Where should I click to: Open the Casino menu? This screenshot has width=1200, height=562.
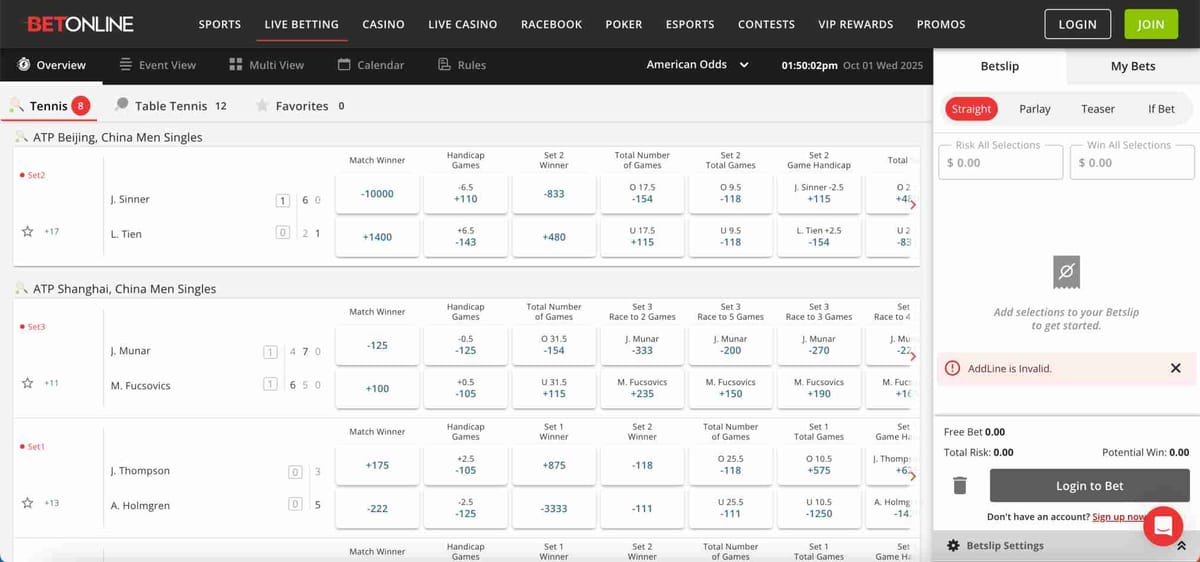(x=383, y=24)
